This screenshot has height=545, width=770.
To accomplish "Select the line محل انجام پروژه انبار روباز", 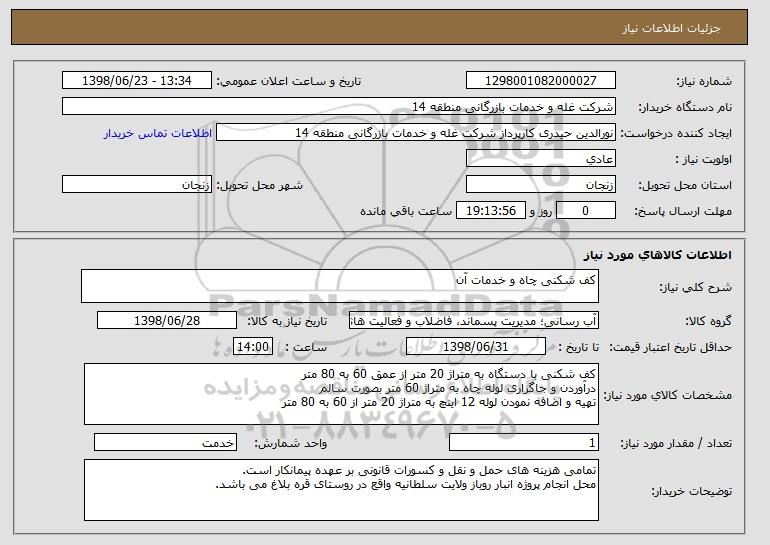I will click(x=406, y=485).
